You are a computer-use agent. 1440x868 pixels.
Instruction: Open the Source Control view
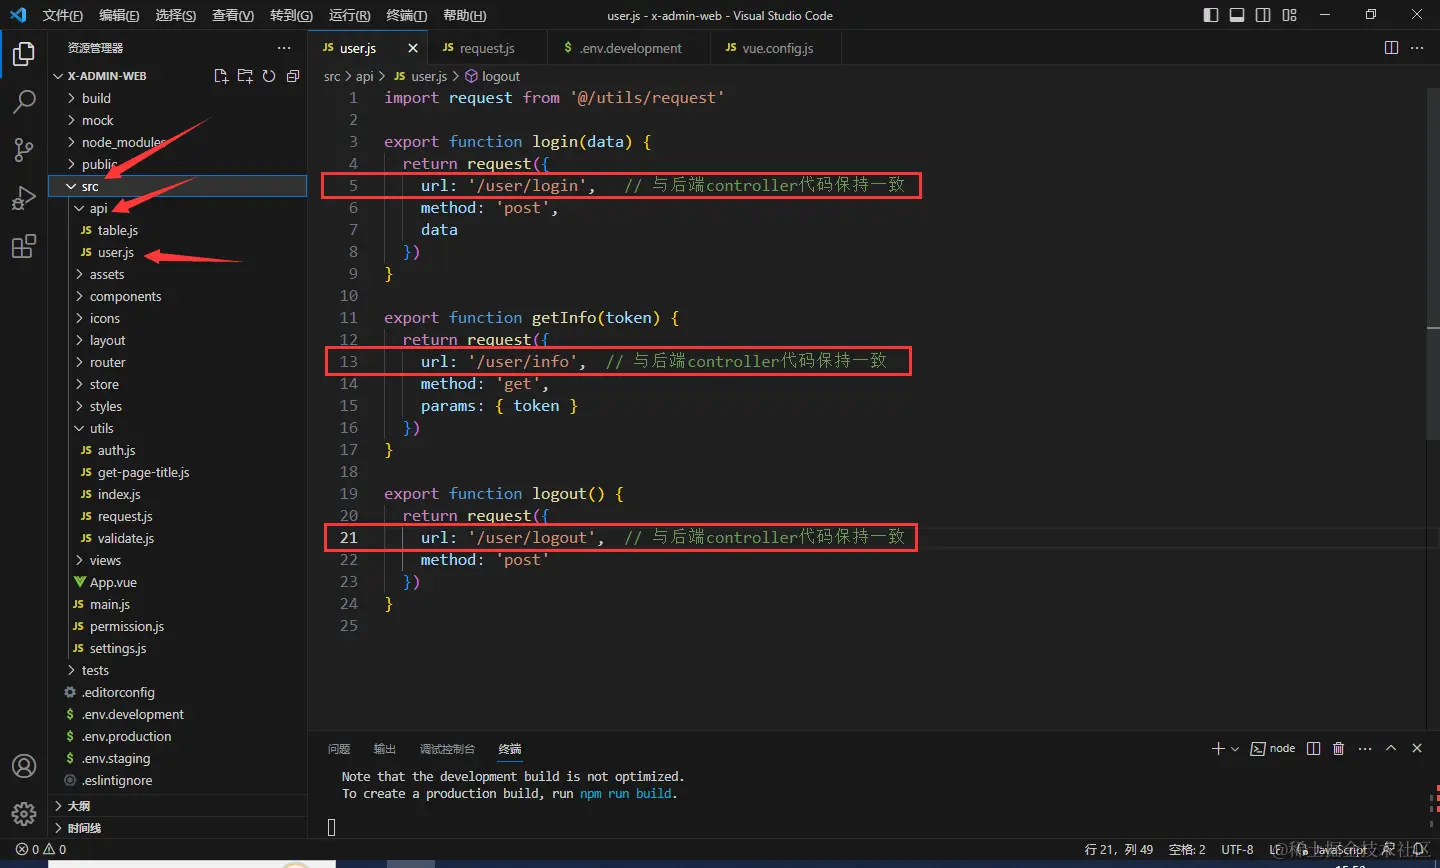24,150
